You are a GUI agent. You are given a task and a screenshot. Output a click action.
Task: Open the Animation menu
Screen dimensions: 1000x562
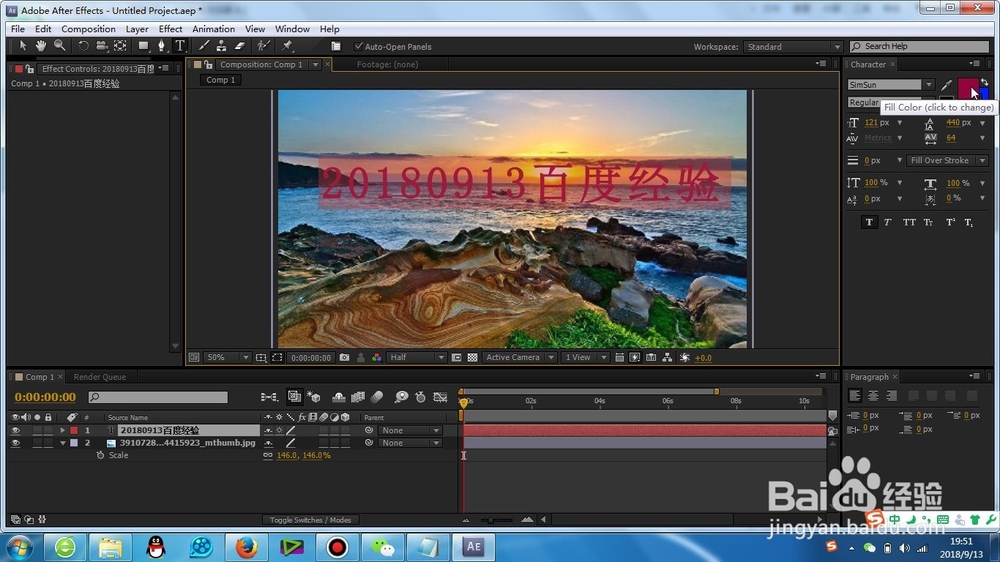click(x=214, y=29)
